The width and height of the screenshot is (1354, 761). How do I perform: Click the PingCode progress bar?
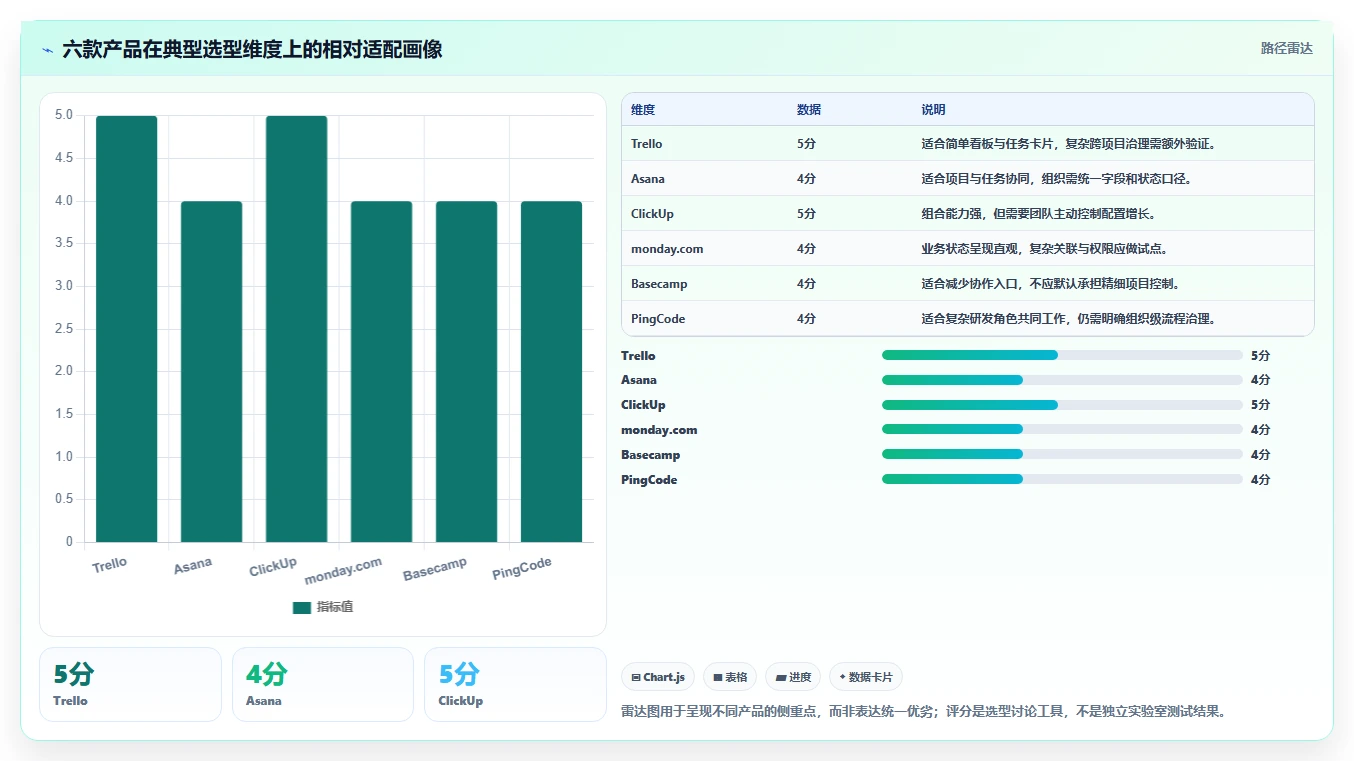[1062, 479]
